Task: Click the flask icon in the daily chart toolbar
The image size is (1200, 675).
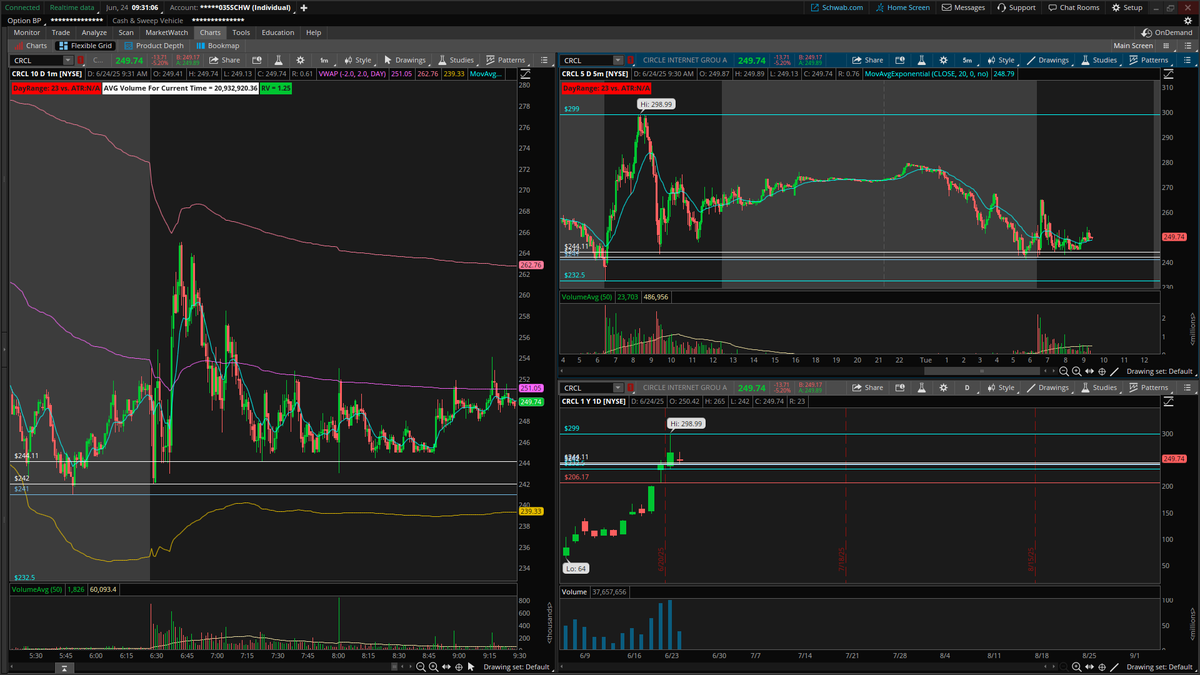Action: click(x=922, y=387)
